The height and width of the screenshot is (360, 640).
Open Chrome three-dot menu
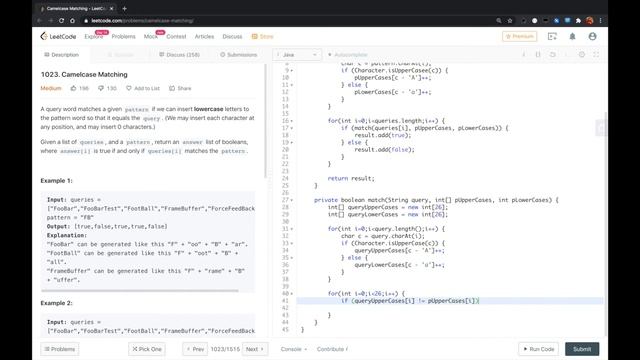(600, 20)
